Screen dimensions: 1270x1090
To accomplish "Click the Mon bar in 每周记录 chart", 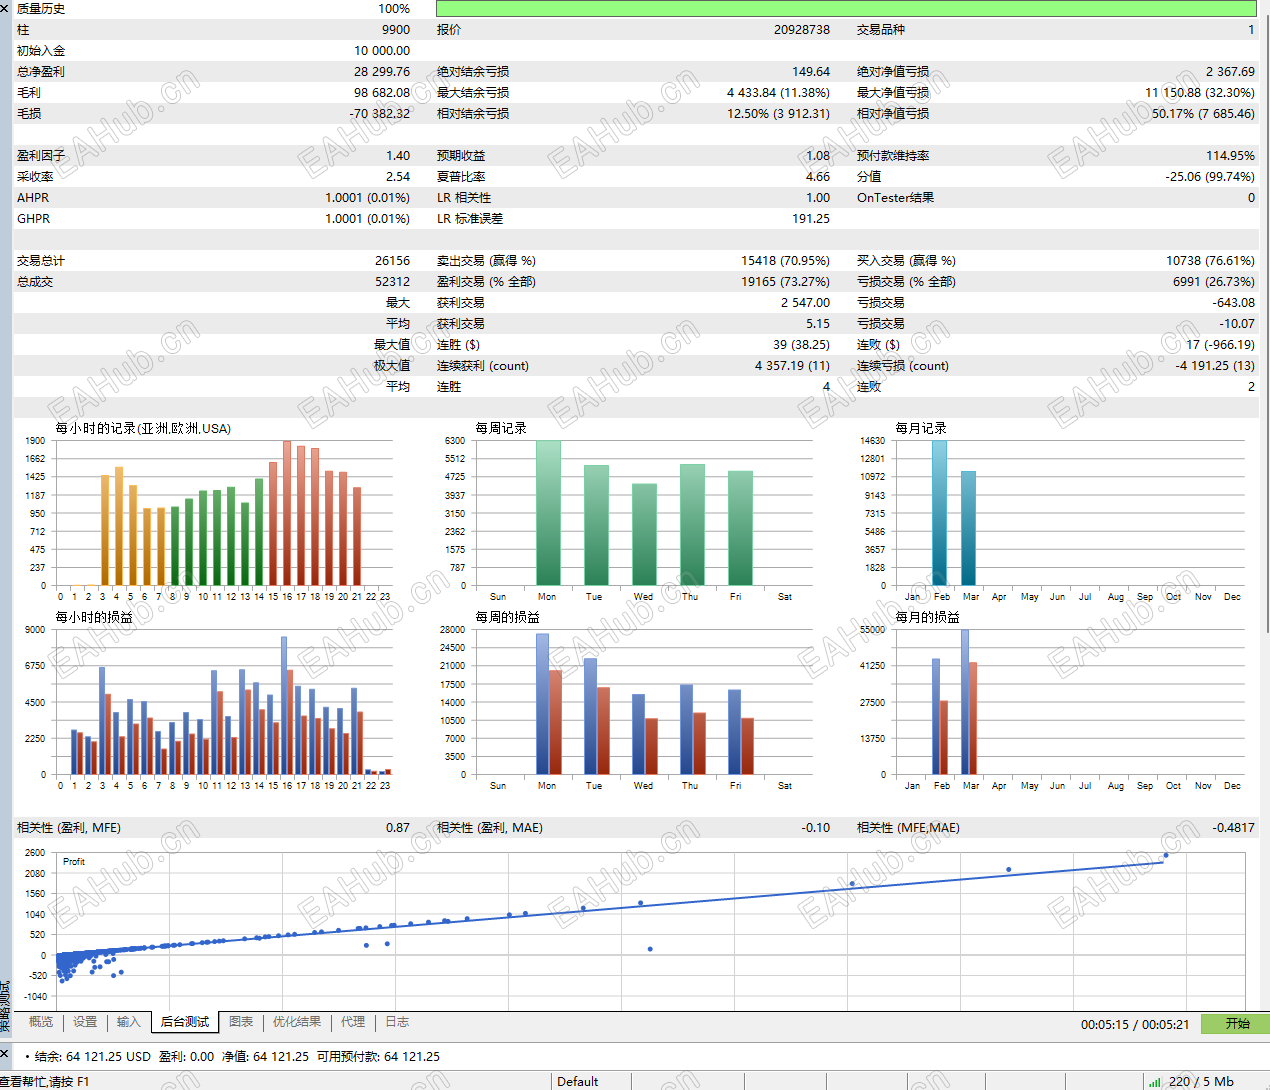I will click(548, 512).
